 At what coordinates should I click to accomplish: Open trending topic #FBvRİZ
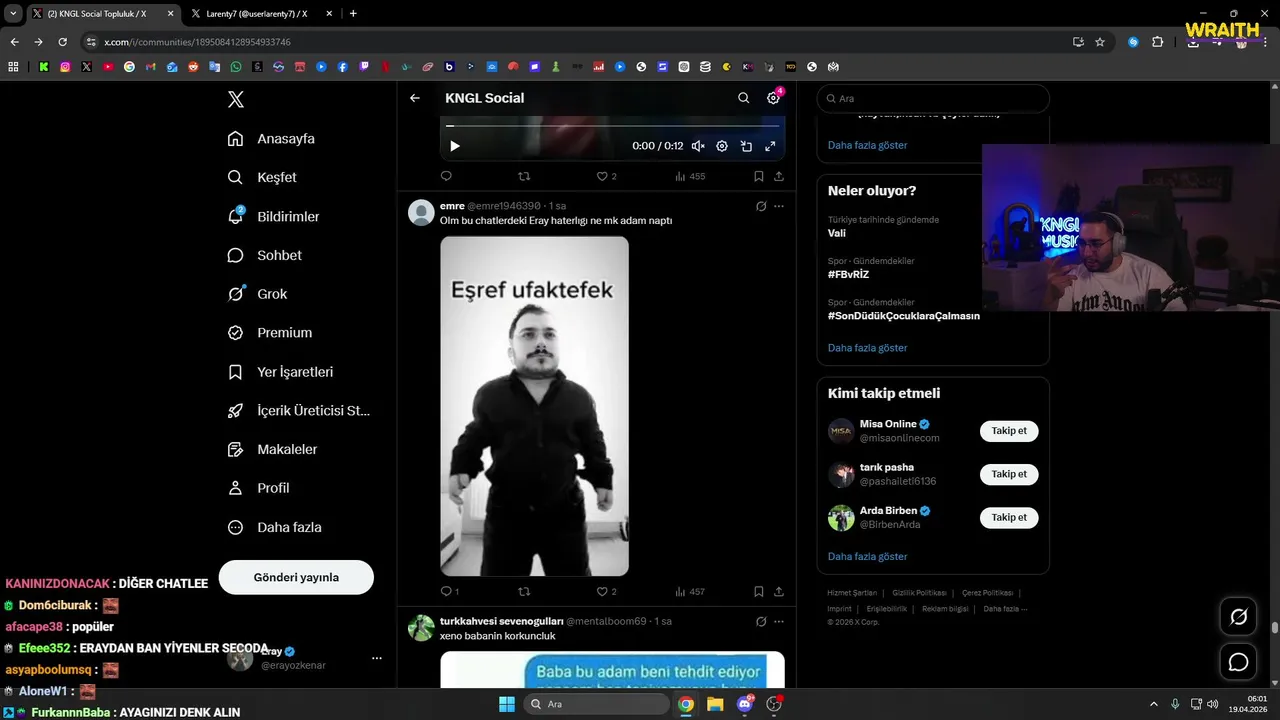pos(850,274)
